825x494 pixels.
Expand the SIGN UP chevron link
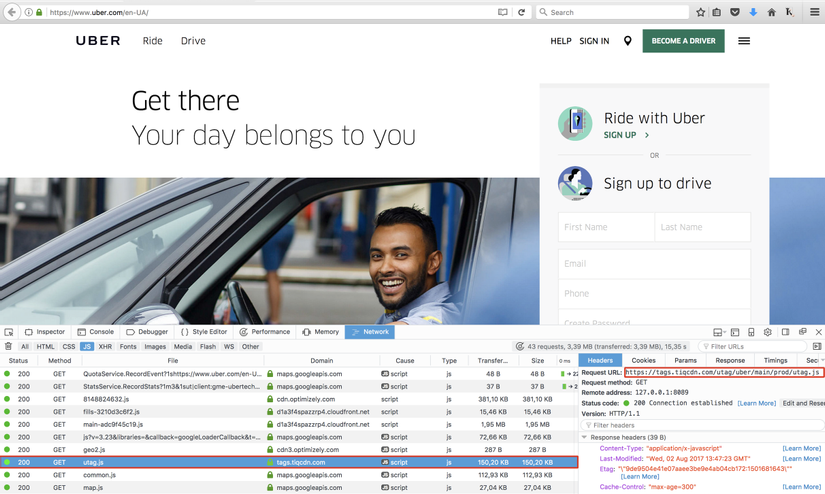point(647,135)
